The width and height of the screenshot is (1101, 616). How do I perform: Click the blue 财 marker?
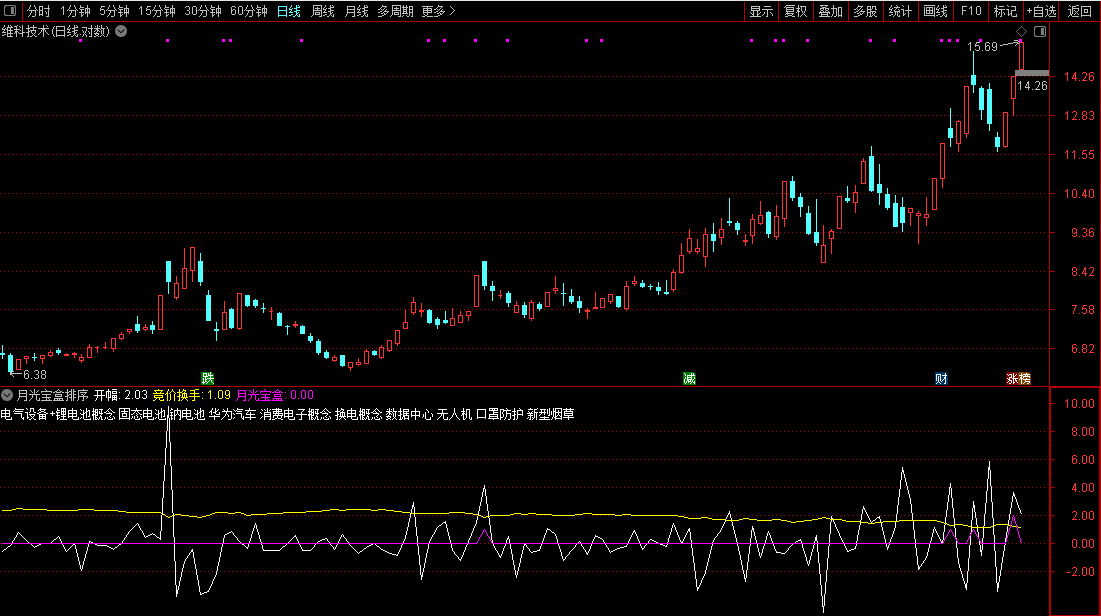941,379
